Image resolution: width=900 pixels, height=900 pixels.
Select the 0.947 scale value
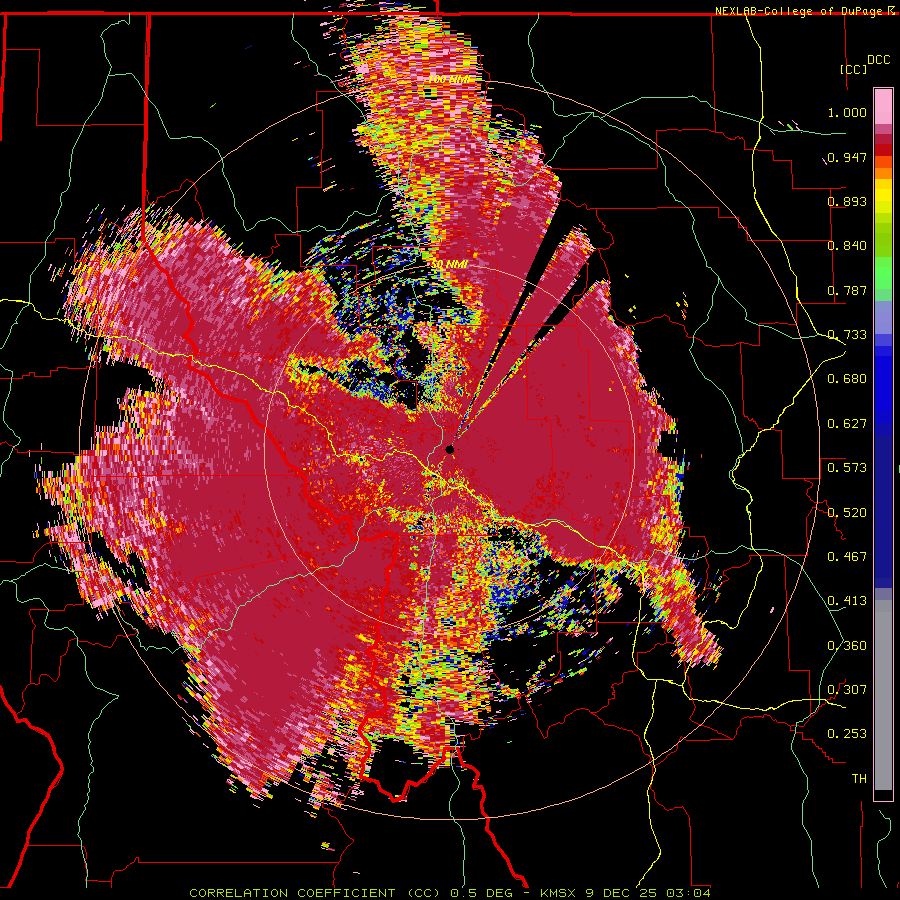[847, 157]
